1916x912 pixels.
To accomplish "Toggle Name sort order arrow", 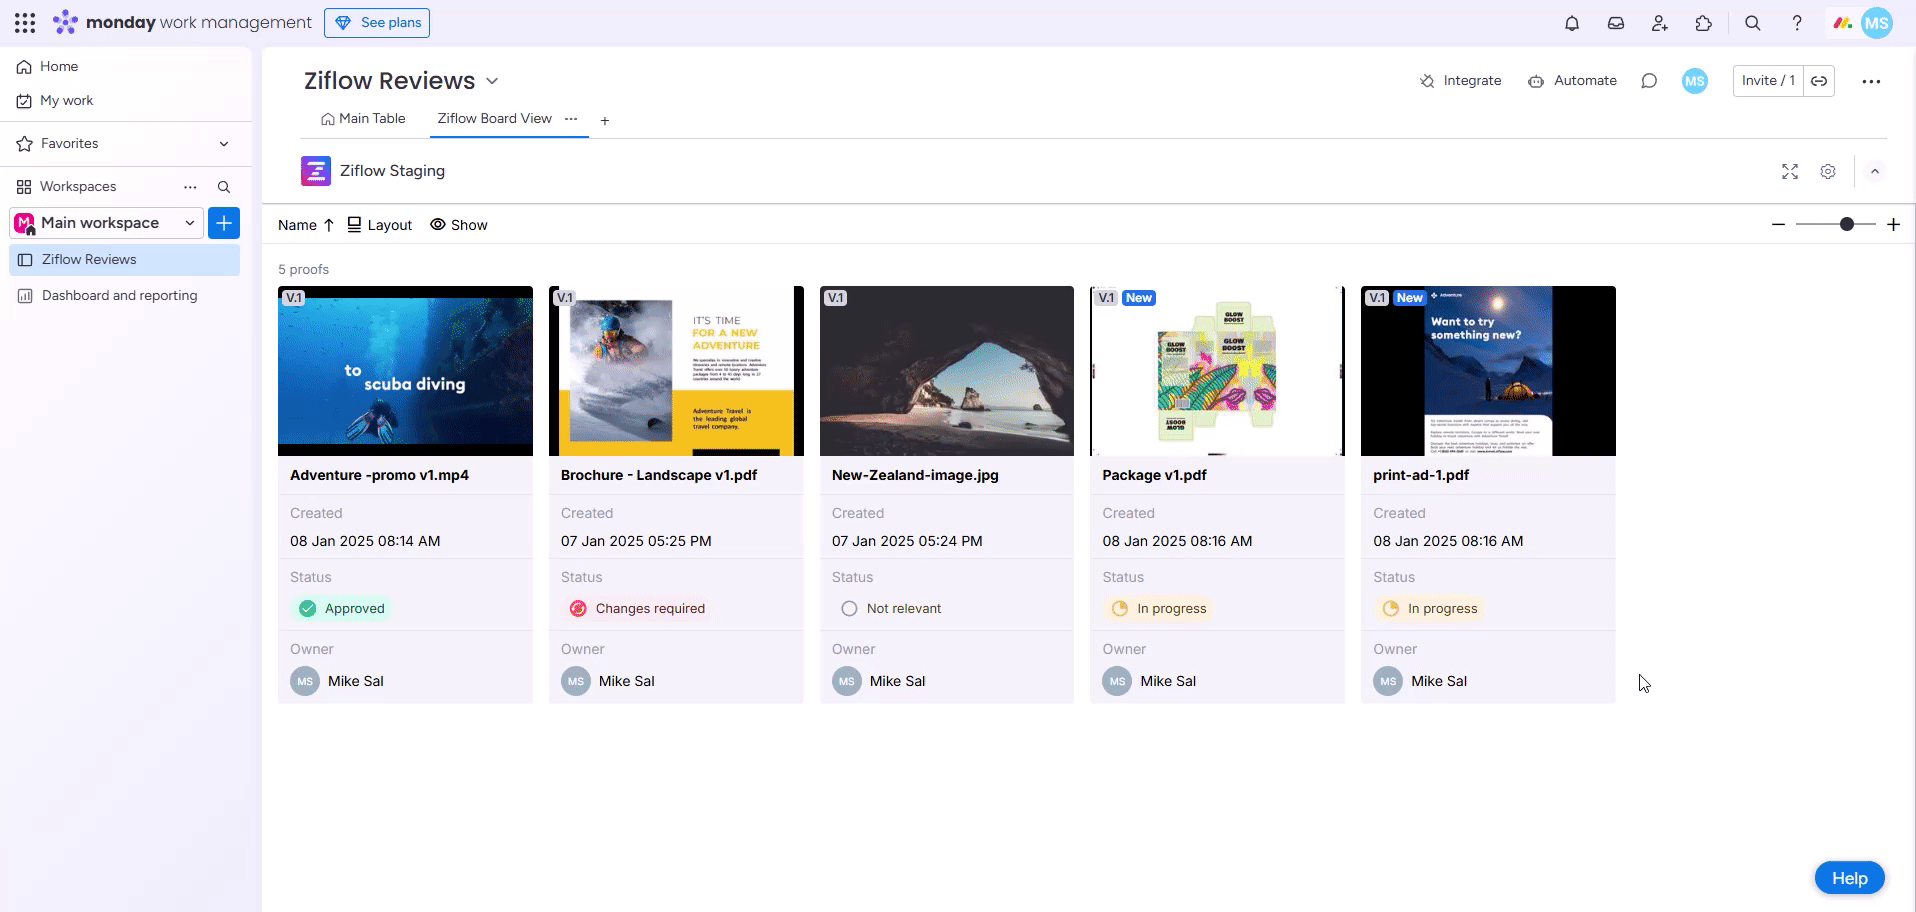I will coord(328,225).
